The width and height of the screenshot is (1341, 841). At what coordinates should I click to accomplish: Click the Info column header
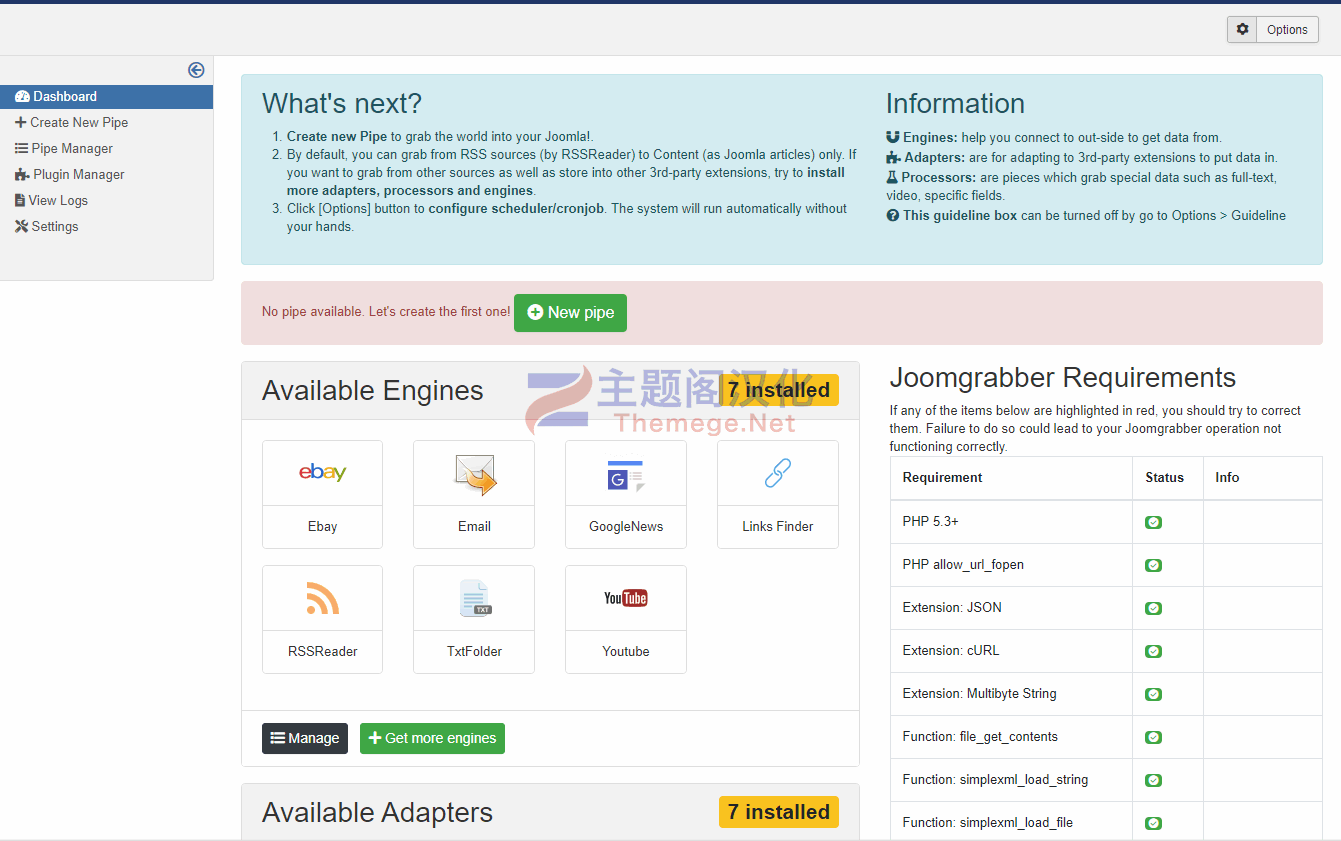coord(1227,477)
